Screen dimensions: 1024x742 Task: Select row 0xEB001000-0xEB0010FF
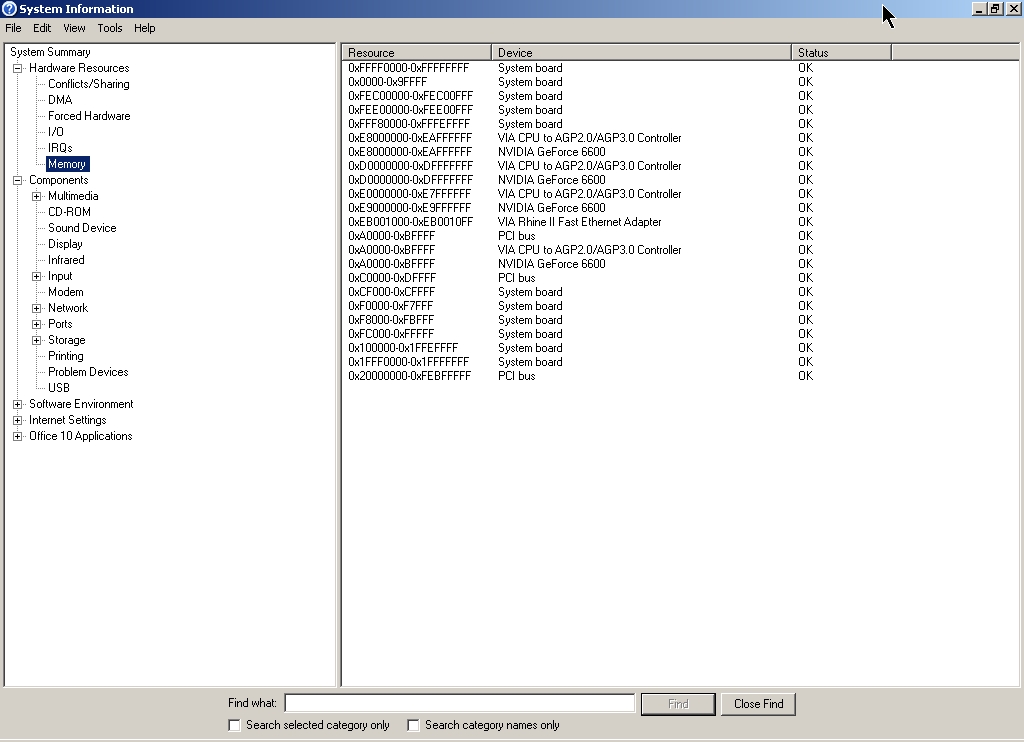click(x=410, y=222)
